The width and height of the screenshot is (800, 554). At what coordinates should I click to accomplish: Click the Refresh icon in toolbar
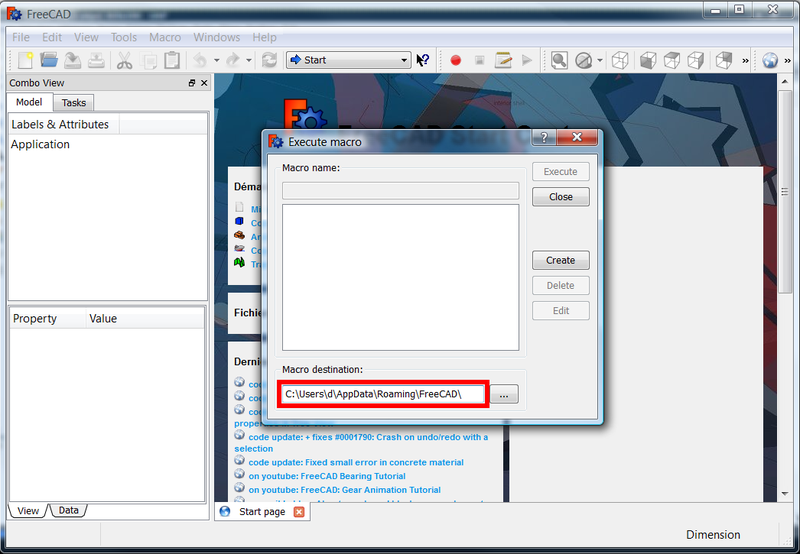269,60
